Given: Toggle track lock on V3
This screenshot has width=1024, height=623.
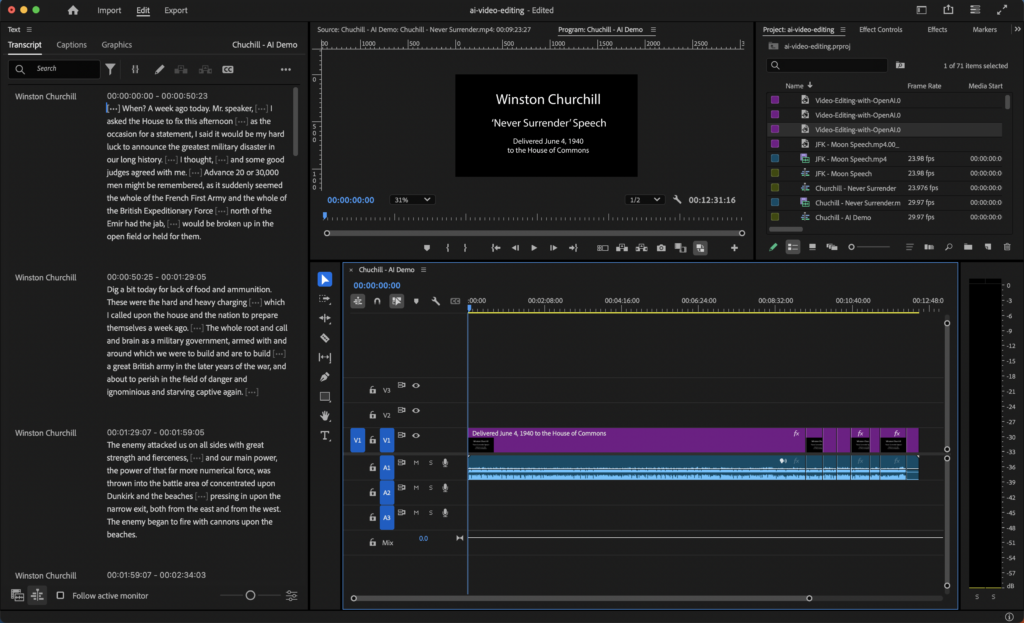Looking at the screenshot, I should click(x=372, y=390).
